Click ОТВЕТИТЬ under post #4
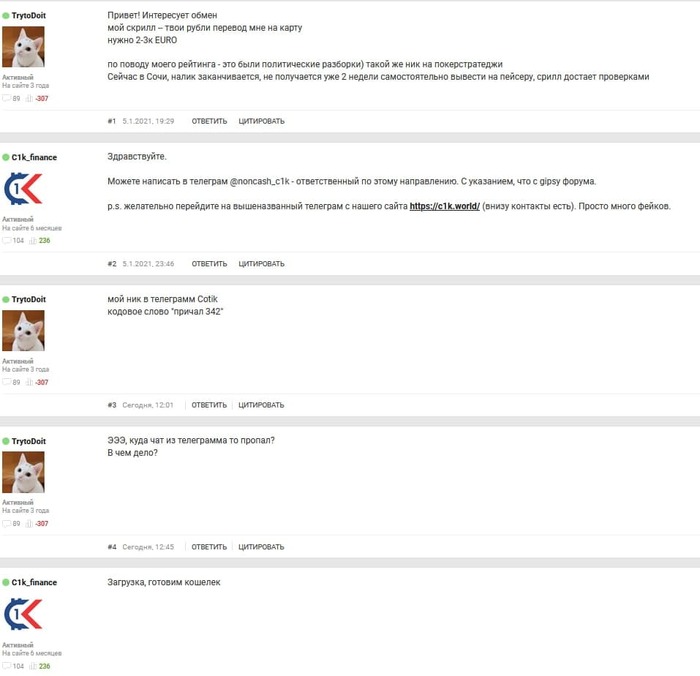This screenshot has width=700, height=676. [x=209, y=547]
